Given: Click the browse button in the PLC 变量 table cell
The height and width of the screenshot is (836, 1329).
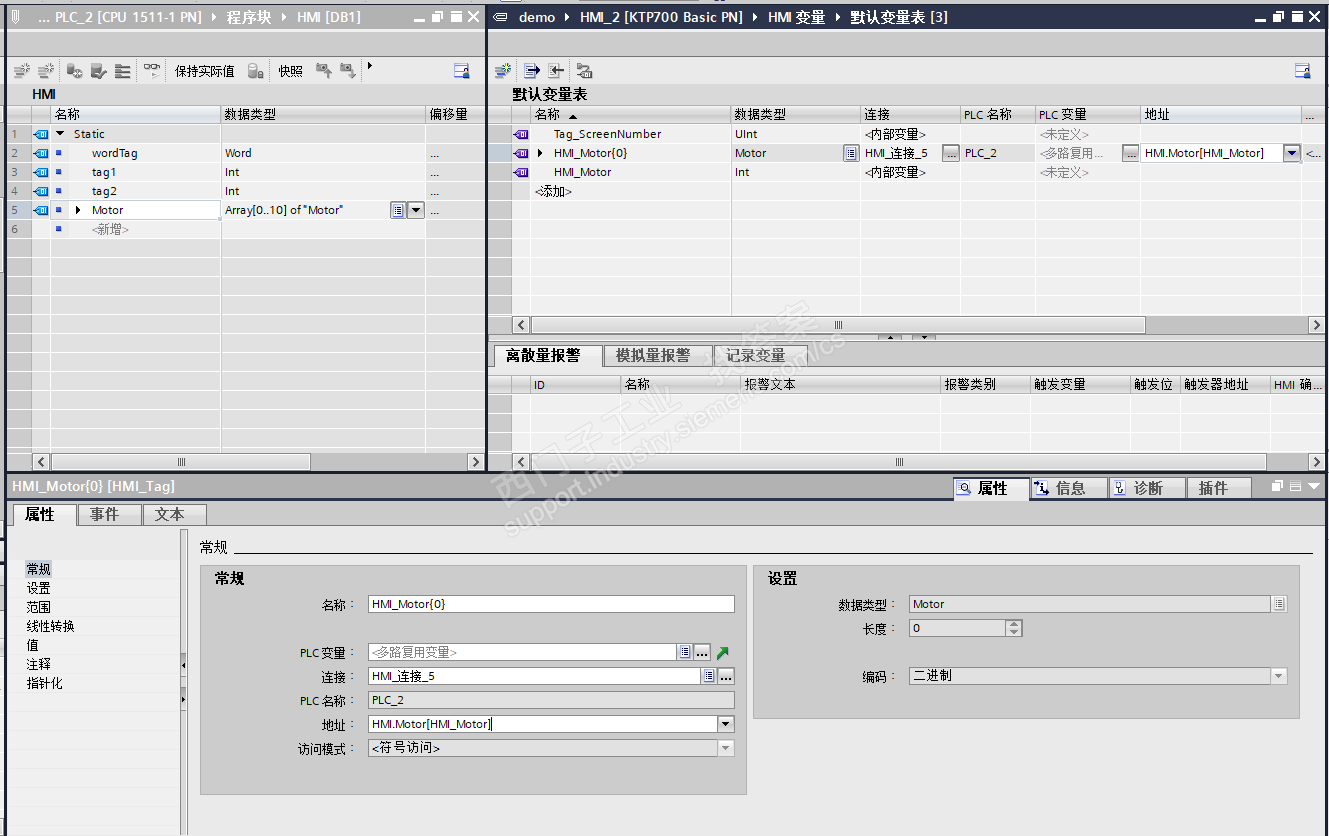Looking at the screenshot, I should point(1131,153).
